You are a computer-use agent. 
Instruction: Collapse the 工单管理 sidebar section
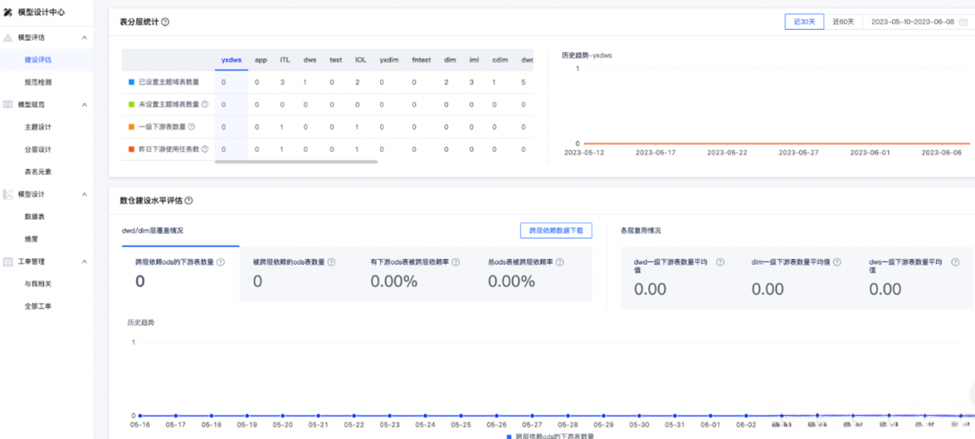pos(84,261)
